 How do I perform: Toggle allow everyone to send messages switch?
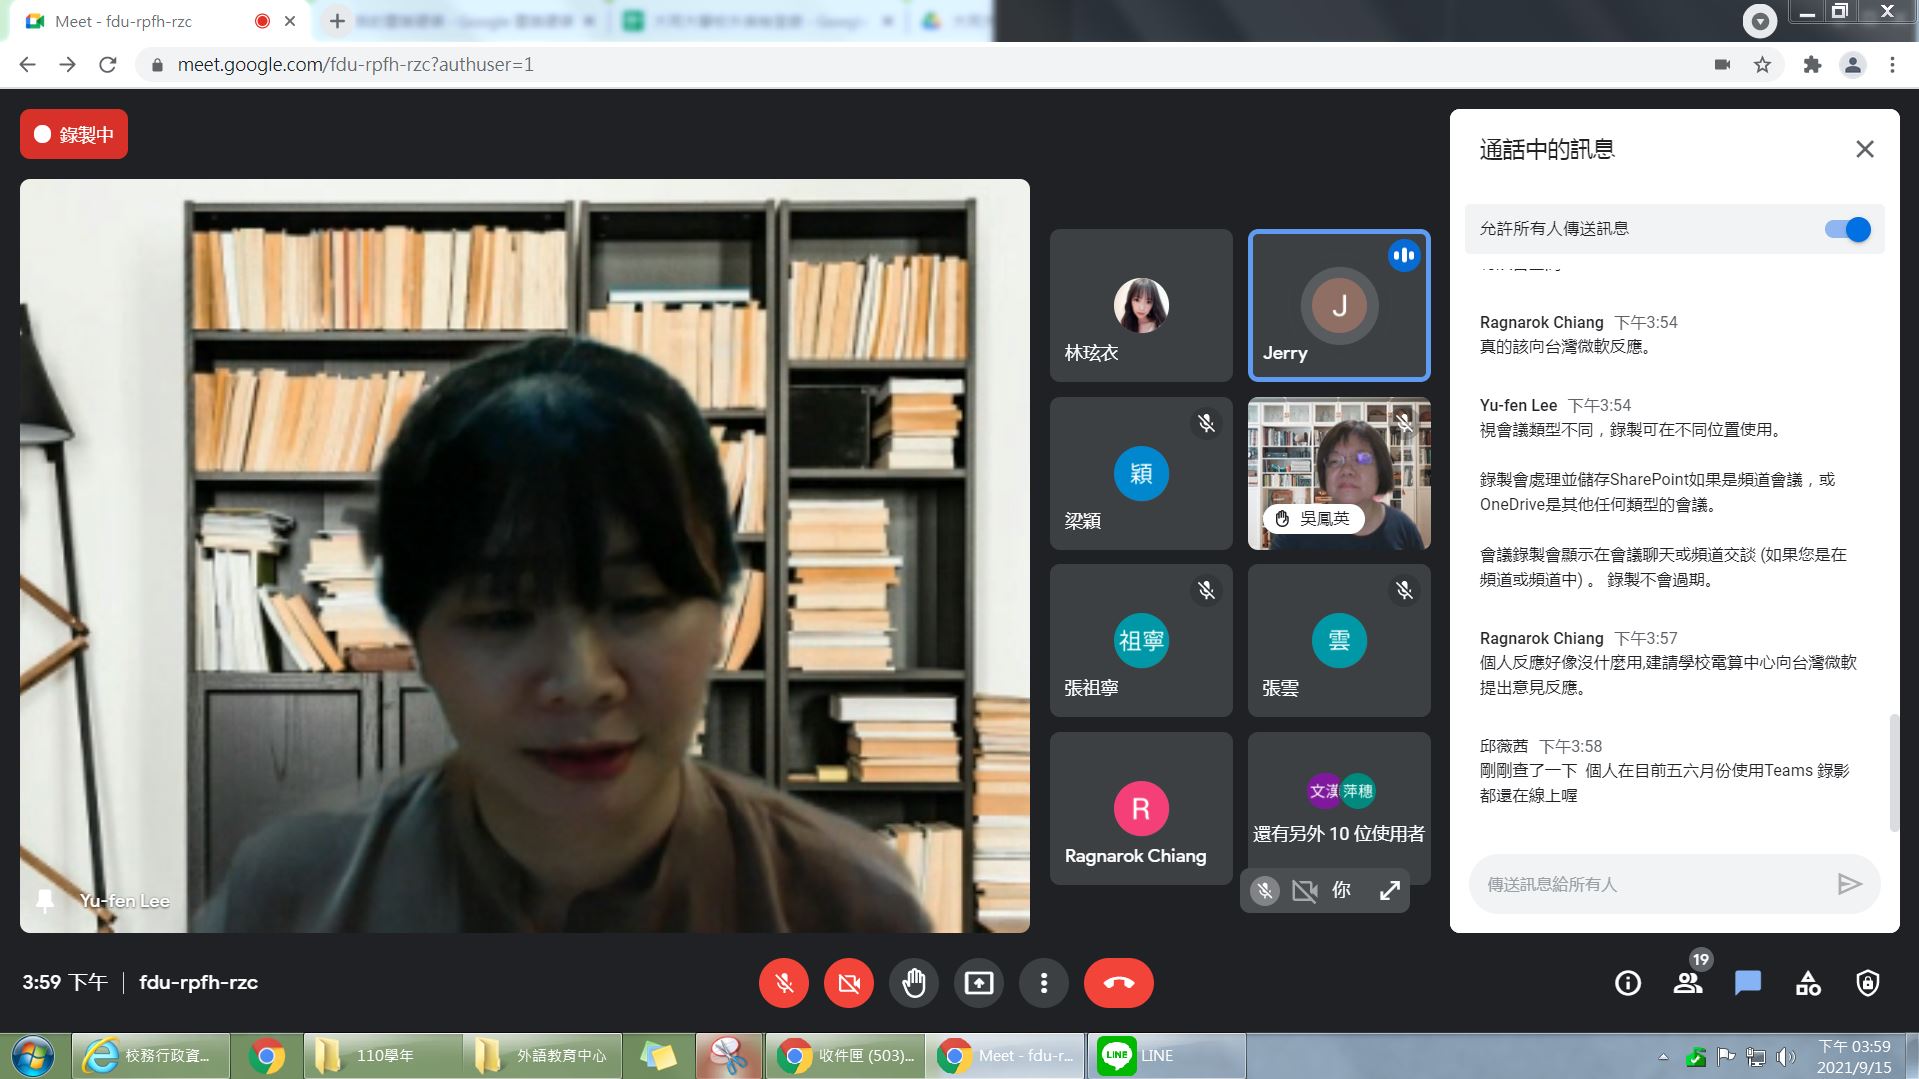click(x=1847, y=230)
